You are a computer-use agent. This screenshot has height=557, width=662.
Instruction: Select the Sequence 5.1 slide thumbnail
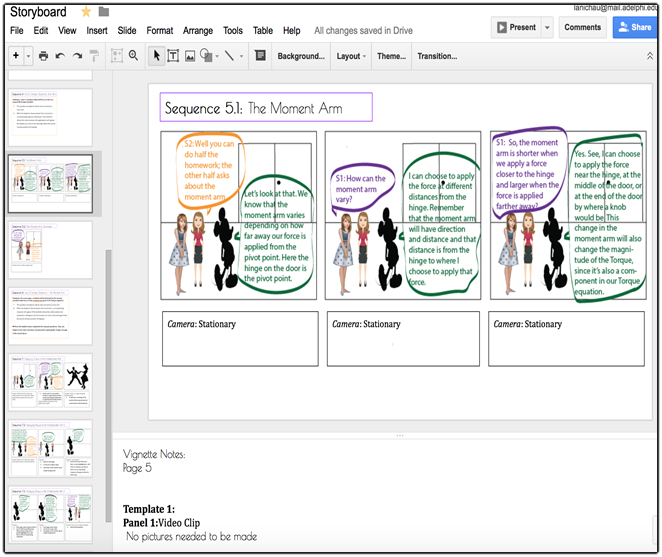click(50, 183)
